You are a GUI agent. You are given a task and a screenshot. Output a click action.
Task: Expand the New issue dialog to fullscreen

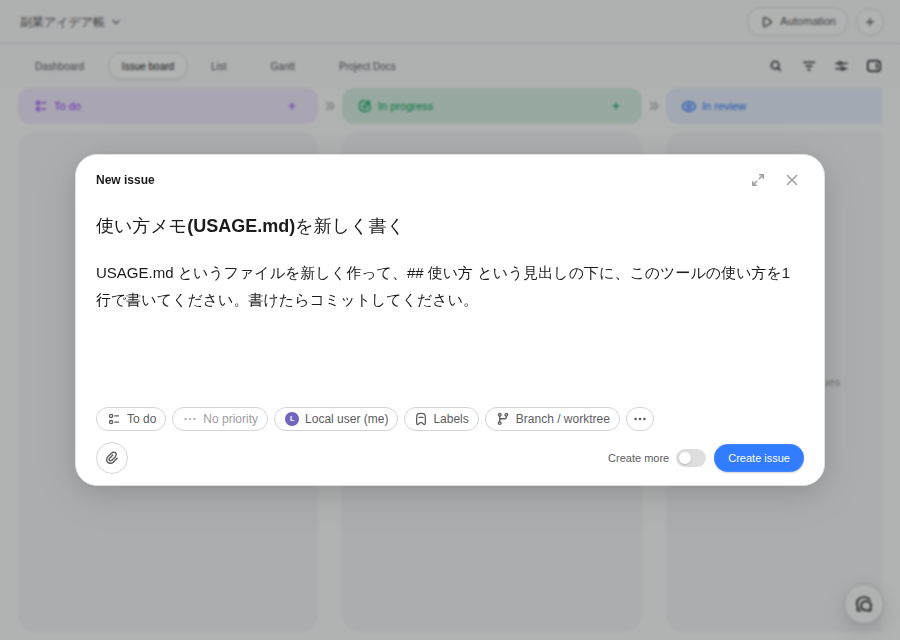758,180
